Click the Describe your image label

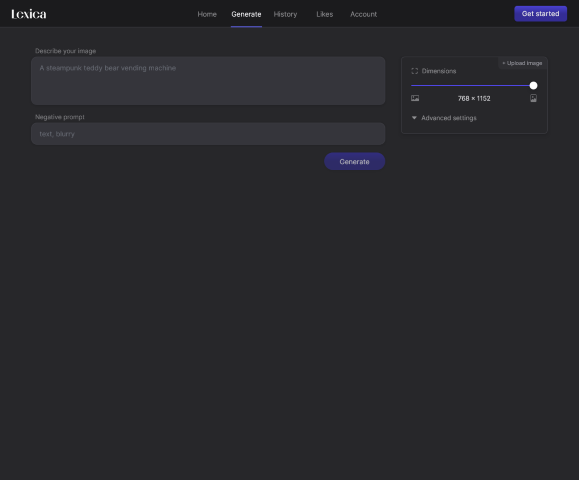click(x=65, y=51)
